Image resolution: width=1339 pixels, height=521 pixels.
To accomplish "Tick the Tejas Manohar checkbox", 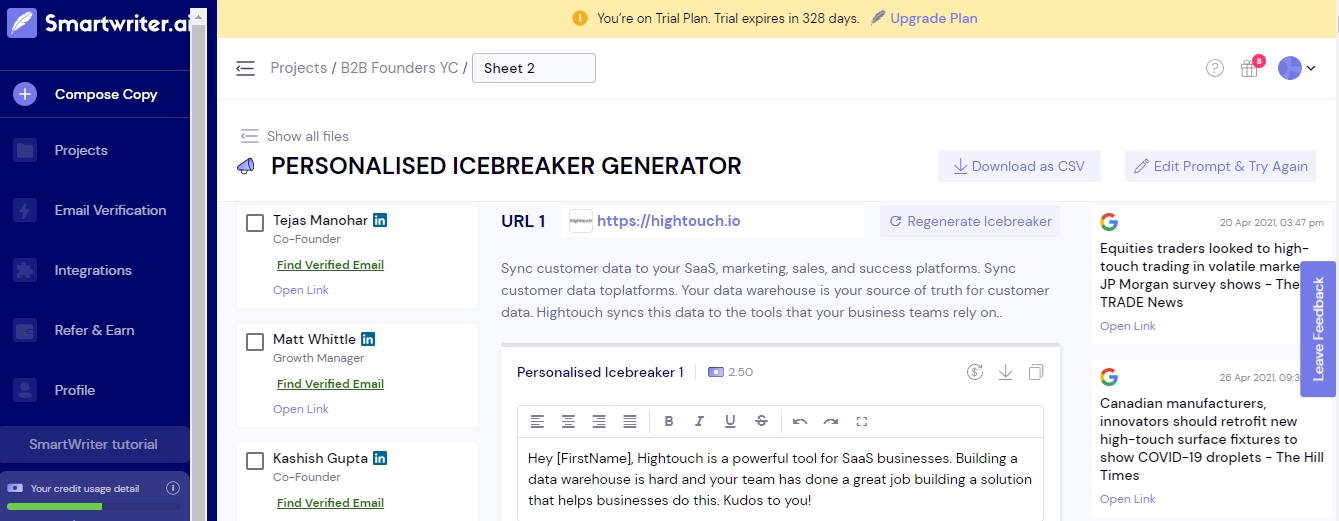I will 255,223.
